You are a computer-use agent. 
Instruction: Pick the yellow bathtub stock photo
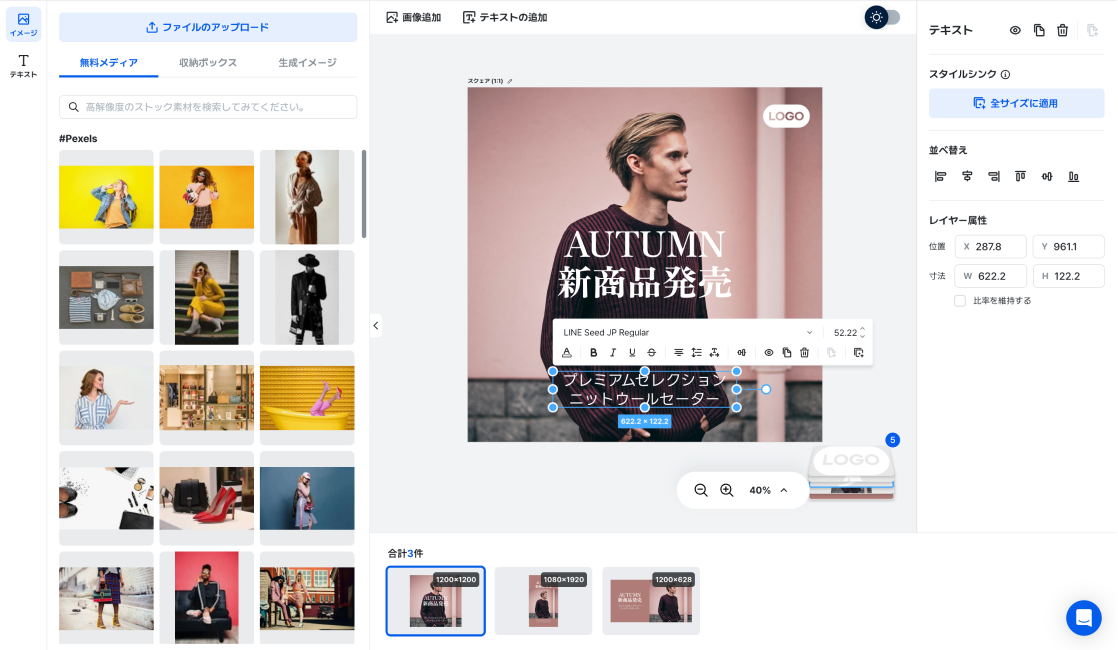click(307, 398)
